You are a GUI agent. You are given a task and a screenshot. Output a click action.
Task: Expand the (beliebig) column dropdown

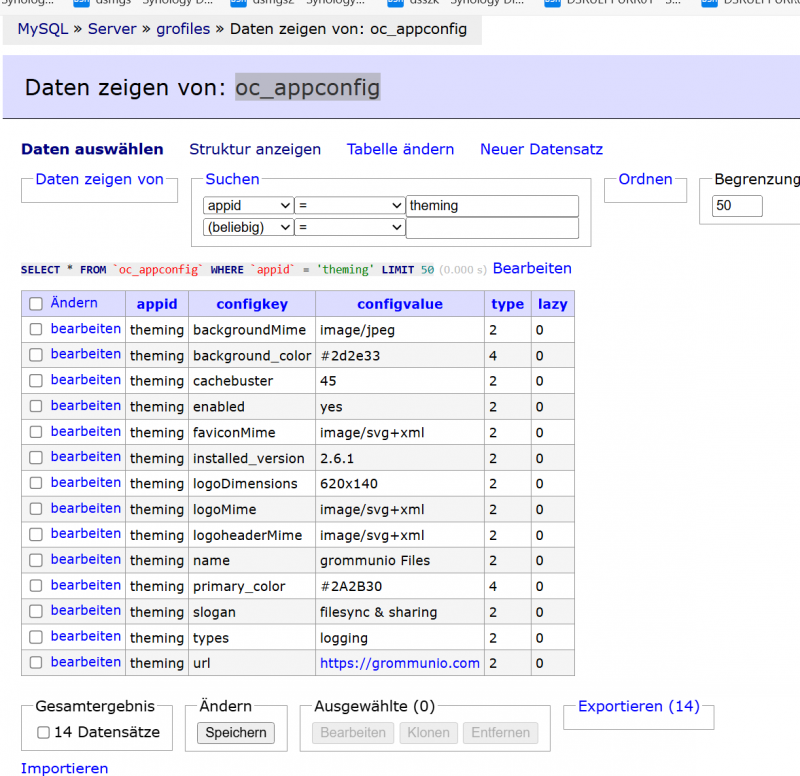pyautogui.click(x=248, y=228)
